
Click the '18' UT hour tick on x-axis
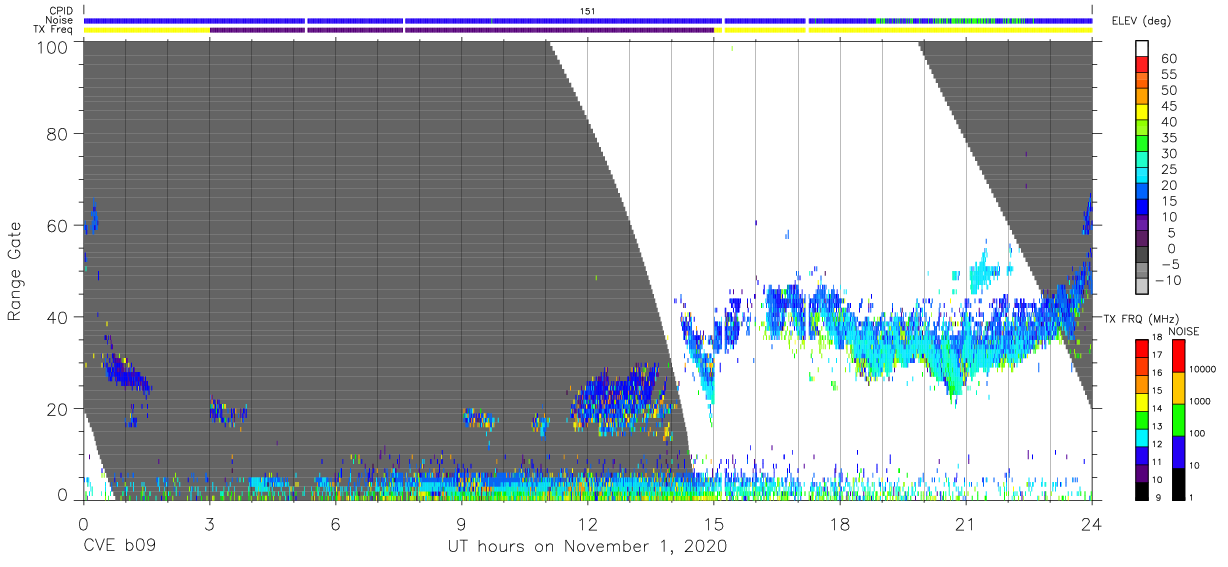coord(839,524)
